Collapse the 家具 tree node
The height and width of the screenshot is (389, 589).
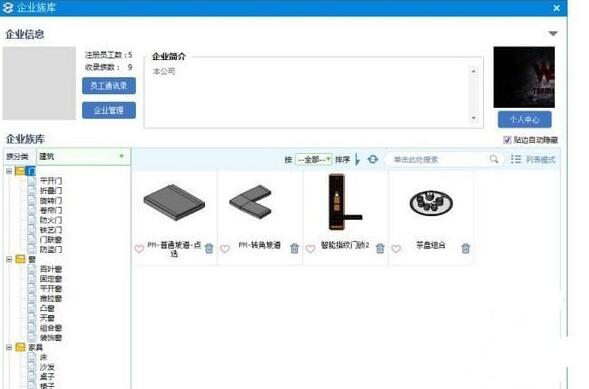tap(9, 347)
